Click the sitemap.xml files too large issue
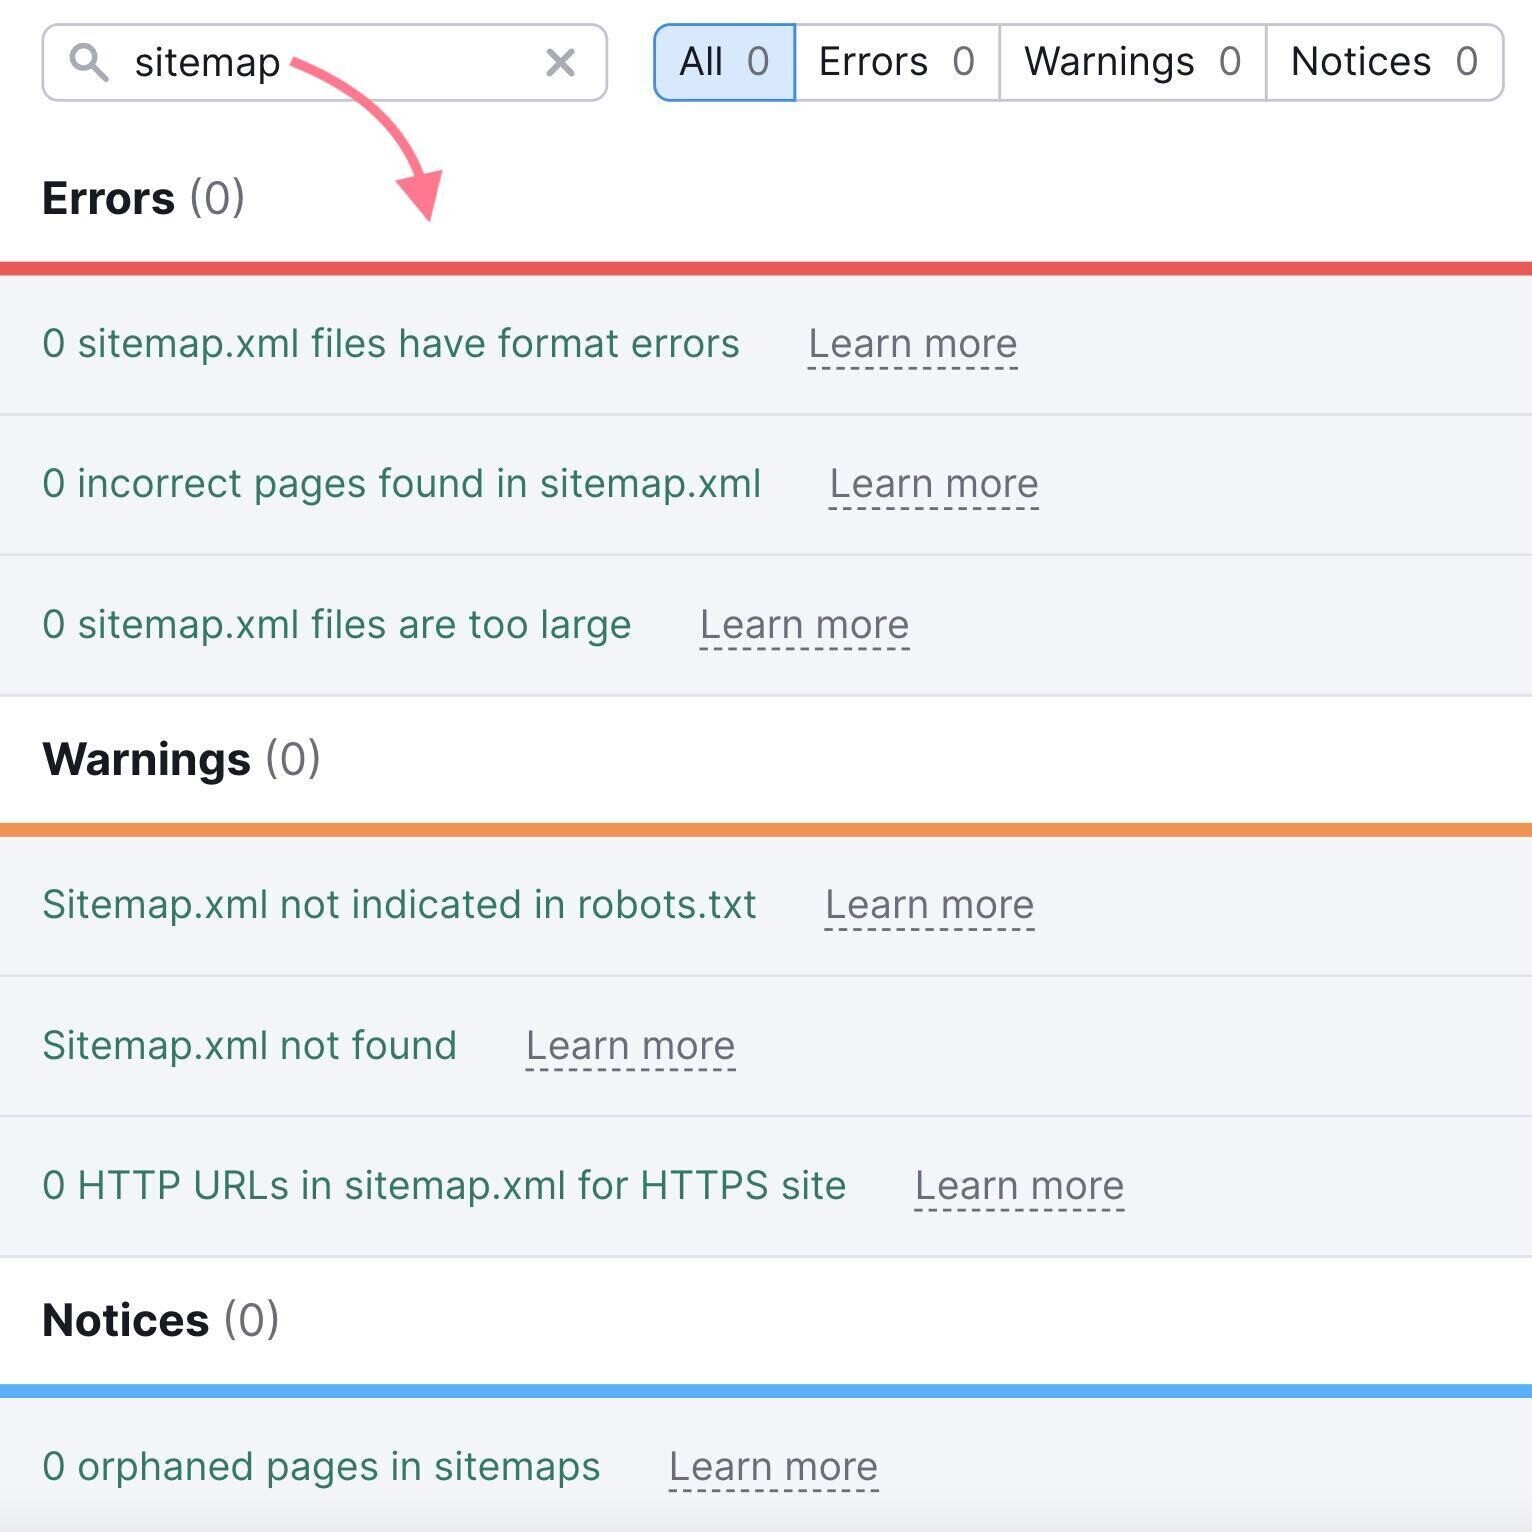This screenshot has width=1532, height=1532. [336, 623]
